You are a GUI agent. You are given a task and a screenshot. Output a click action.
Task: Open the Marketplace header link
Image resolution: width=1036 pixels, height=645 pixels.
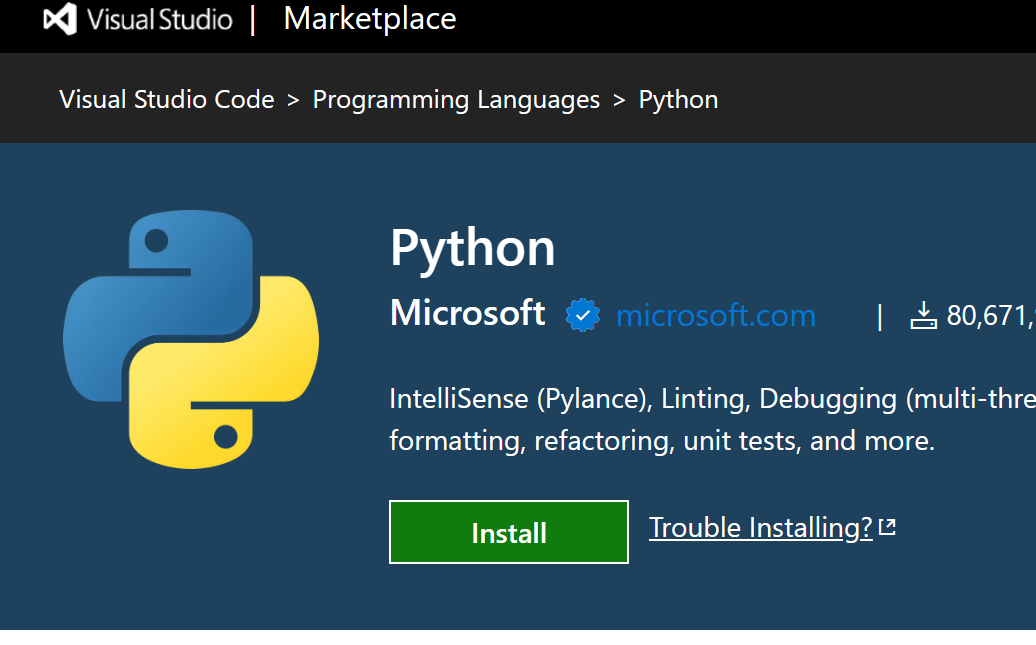click(x=369, y=18)
